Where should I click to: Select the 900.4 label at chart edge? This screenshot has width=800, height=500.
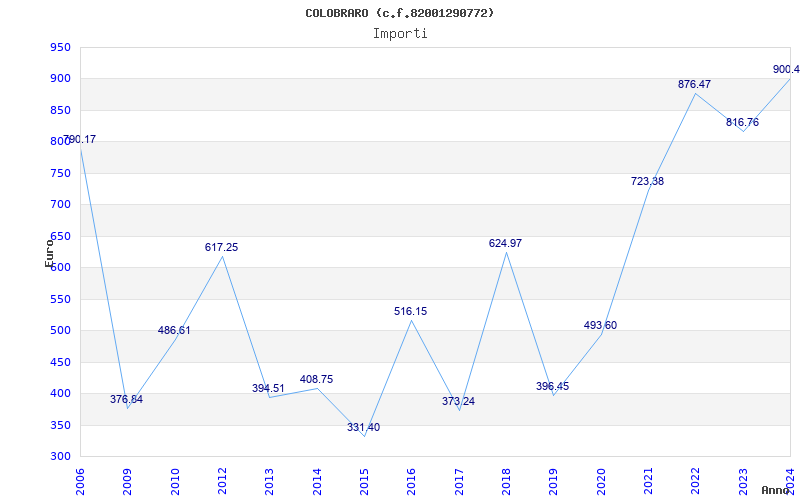(786, 69)
